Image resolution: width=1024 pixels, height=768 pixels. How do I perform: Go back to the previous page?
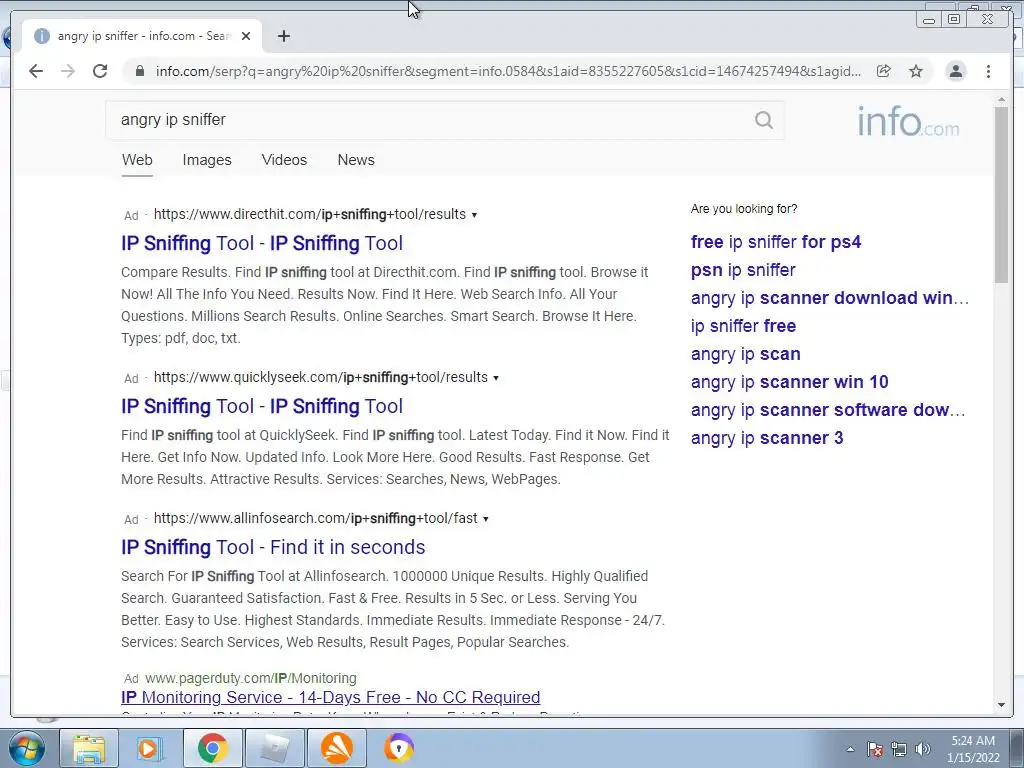pos(36,71)
